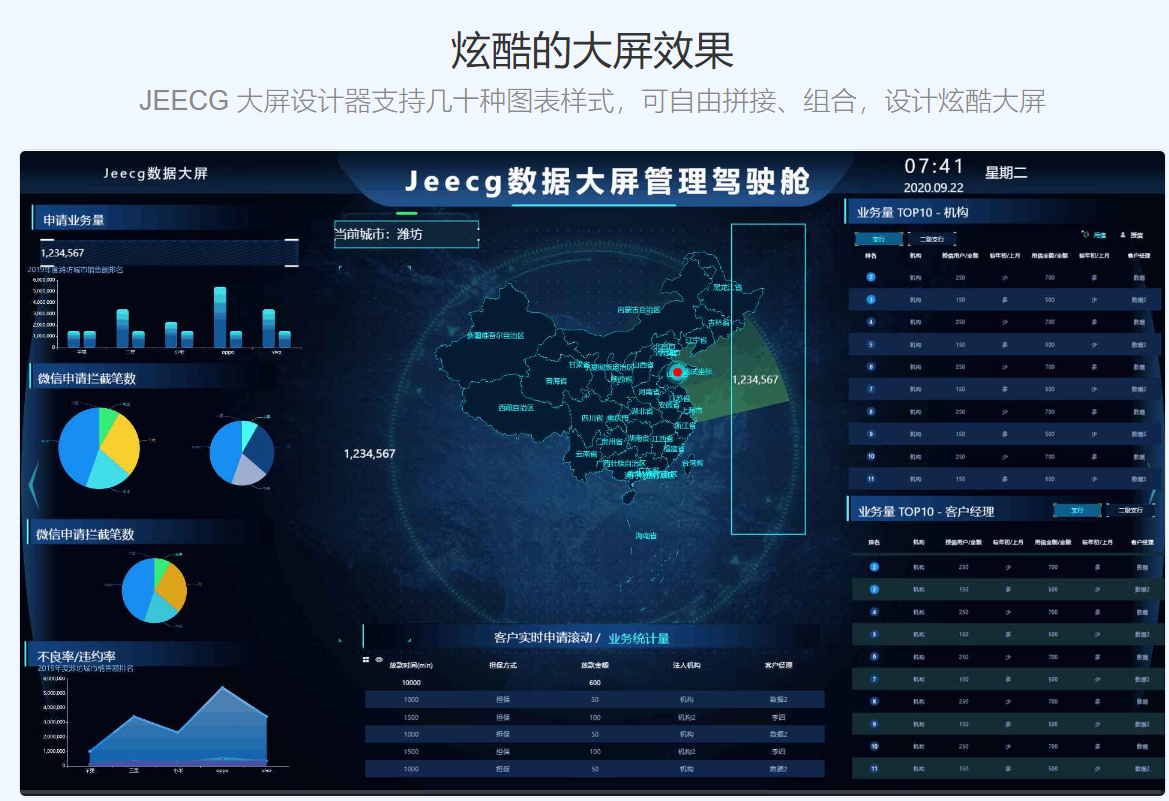Click the red location marker on the map
This screenshot has height=801, width=1169.
677,371
